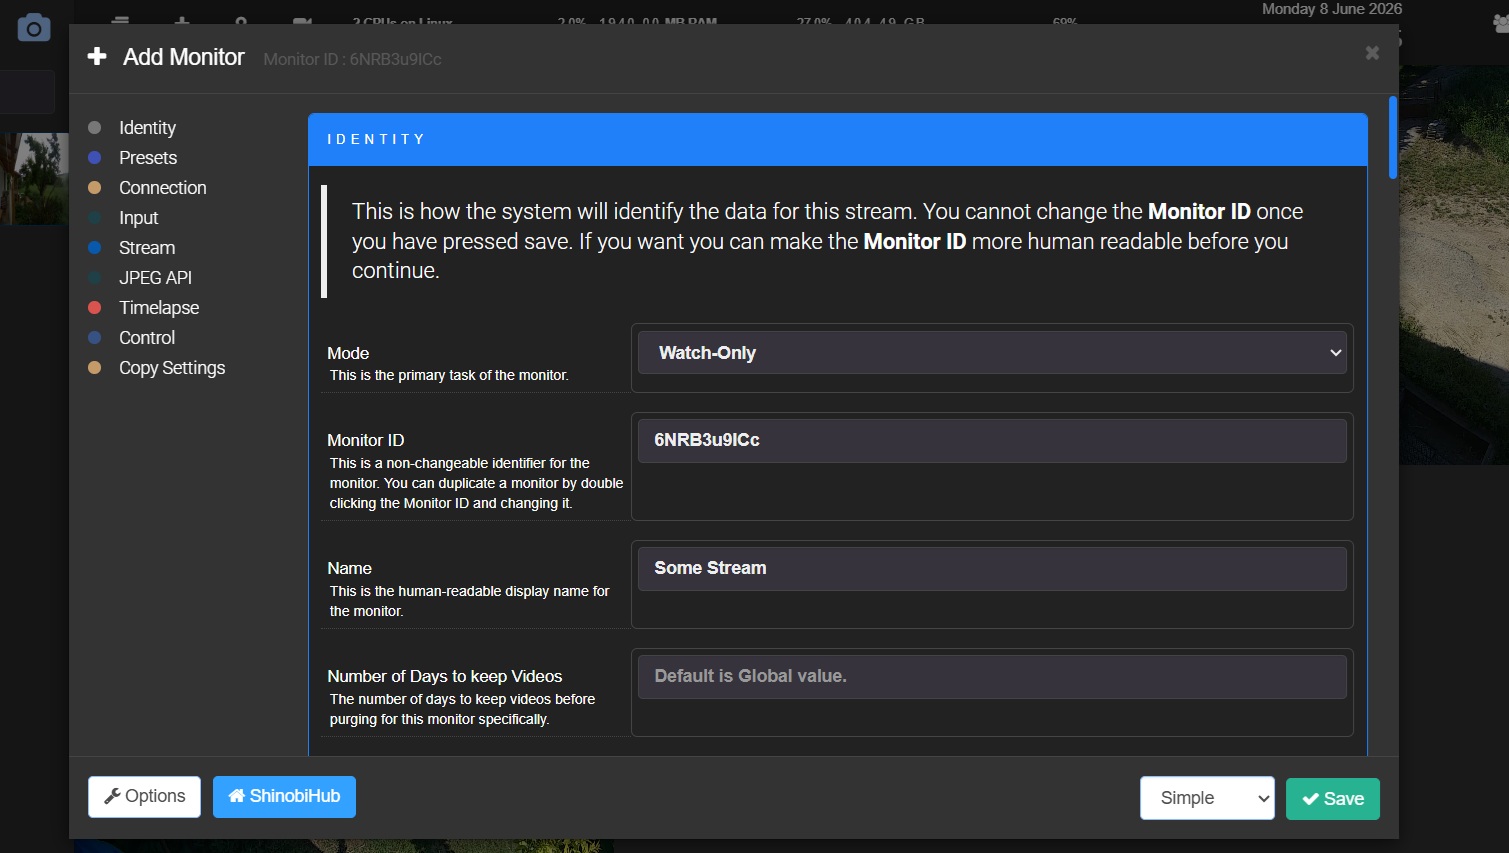
Task: Open the JPEG API section
Action: [x=155, y=278]
